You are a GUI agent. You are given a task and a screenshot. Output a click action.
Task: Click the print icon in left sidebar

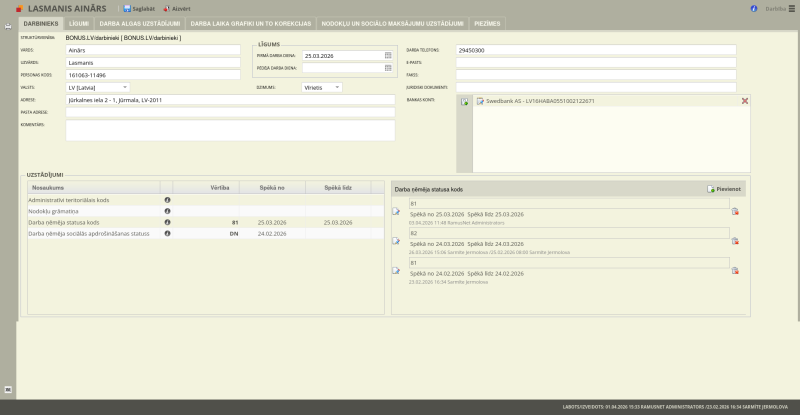tap(8, 26)
